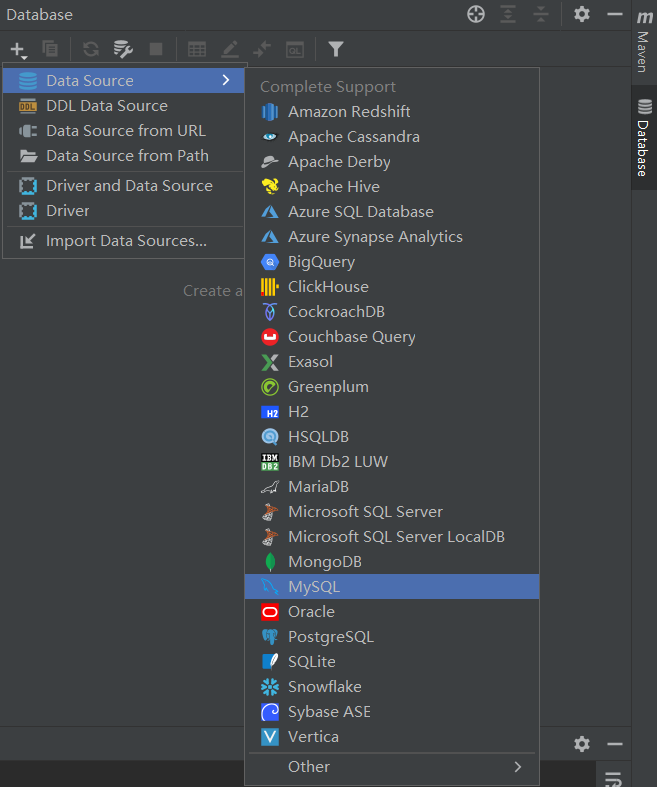
Task: Open Data Source Properties wrench icon
Action: point(123,49)
